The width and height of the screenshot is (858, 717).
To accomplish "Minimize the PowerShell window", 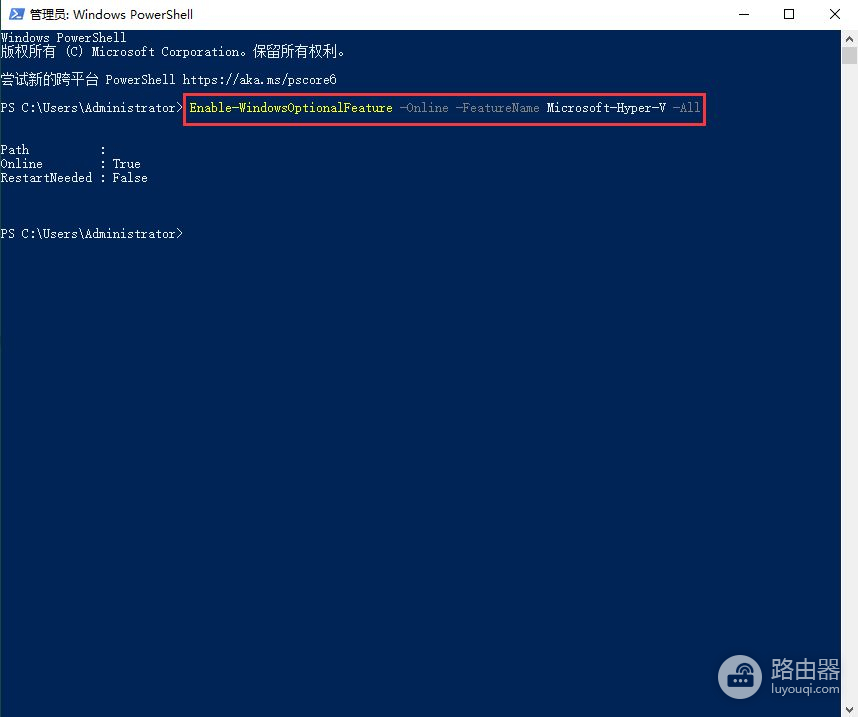I will 744,14.
